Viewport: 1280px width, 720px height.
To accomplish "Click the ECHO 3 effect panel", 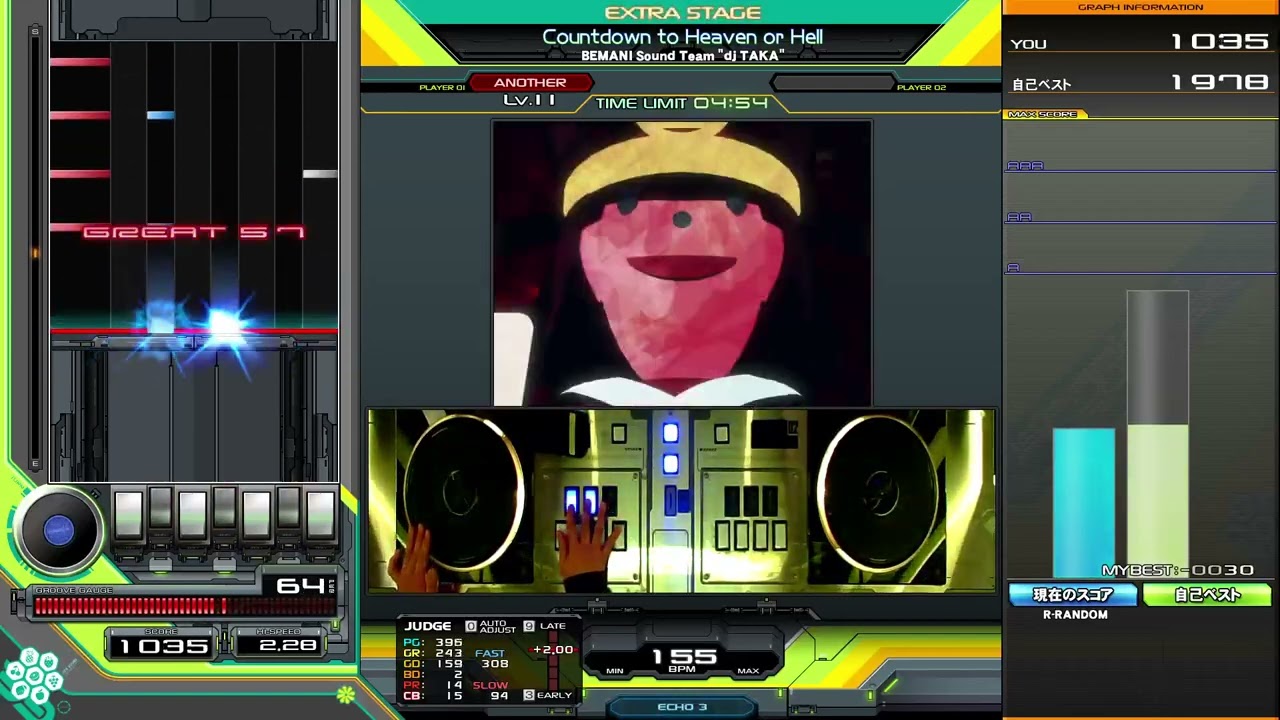I will tap(682, 707).
